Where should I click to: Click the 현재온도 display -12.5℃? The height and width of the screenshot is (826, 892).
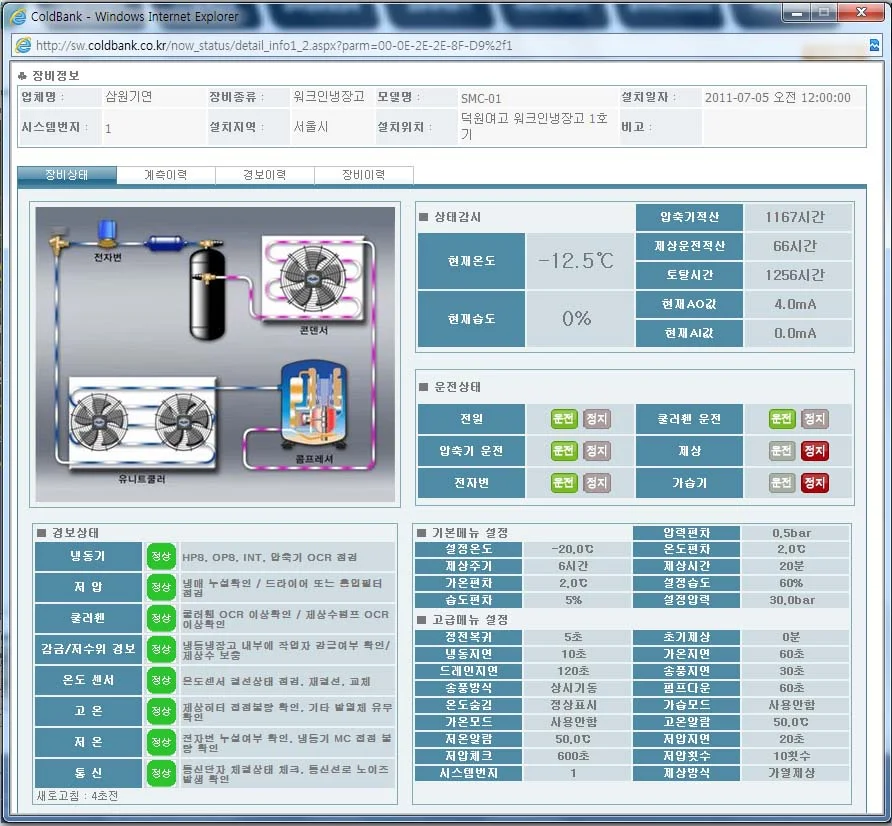point(577,261)
